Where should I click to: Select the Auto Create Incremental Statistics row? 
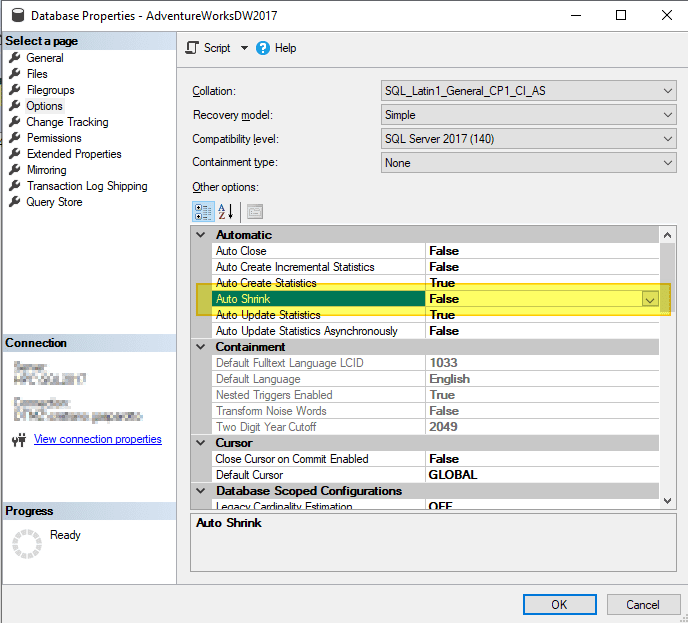pyautogui.click(x=435, y=267)
